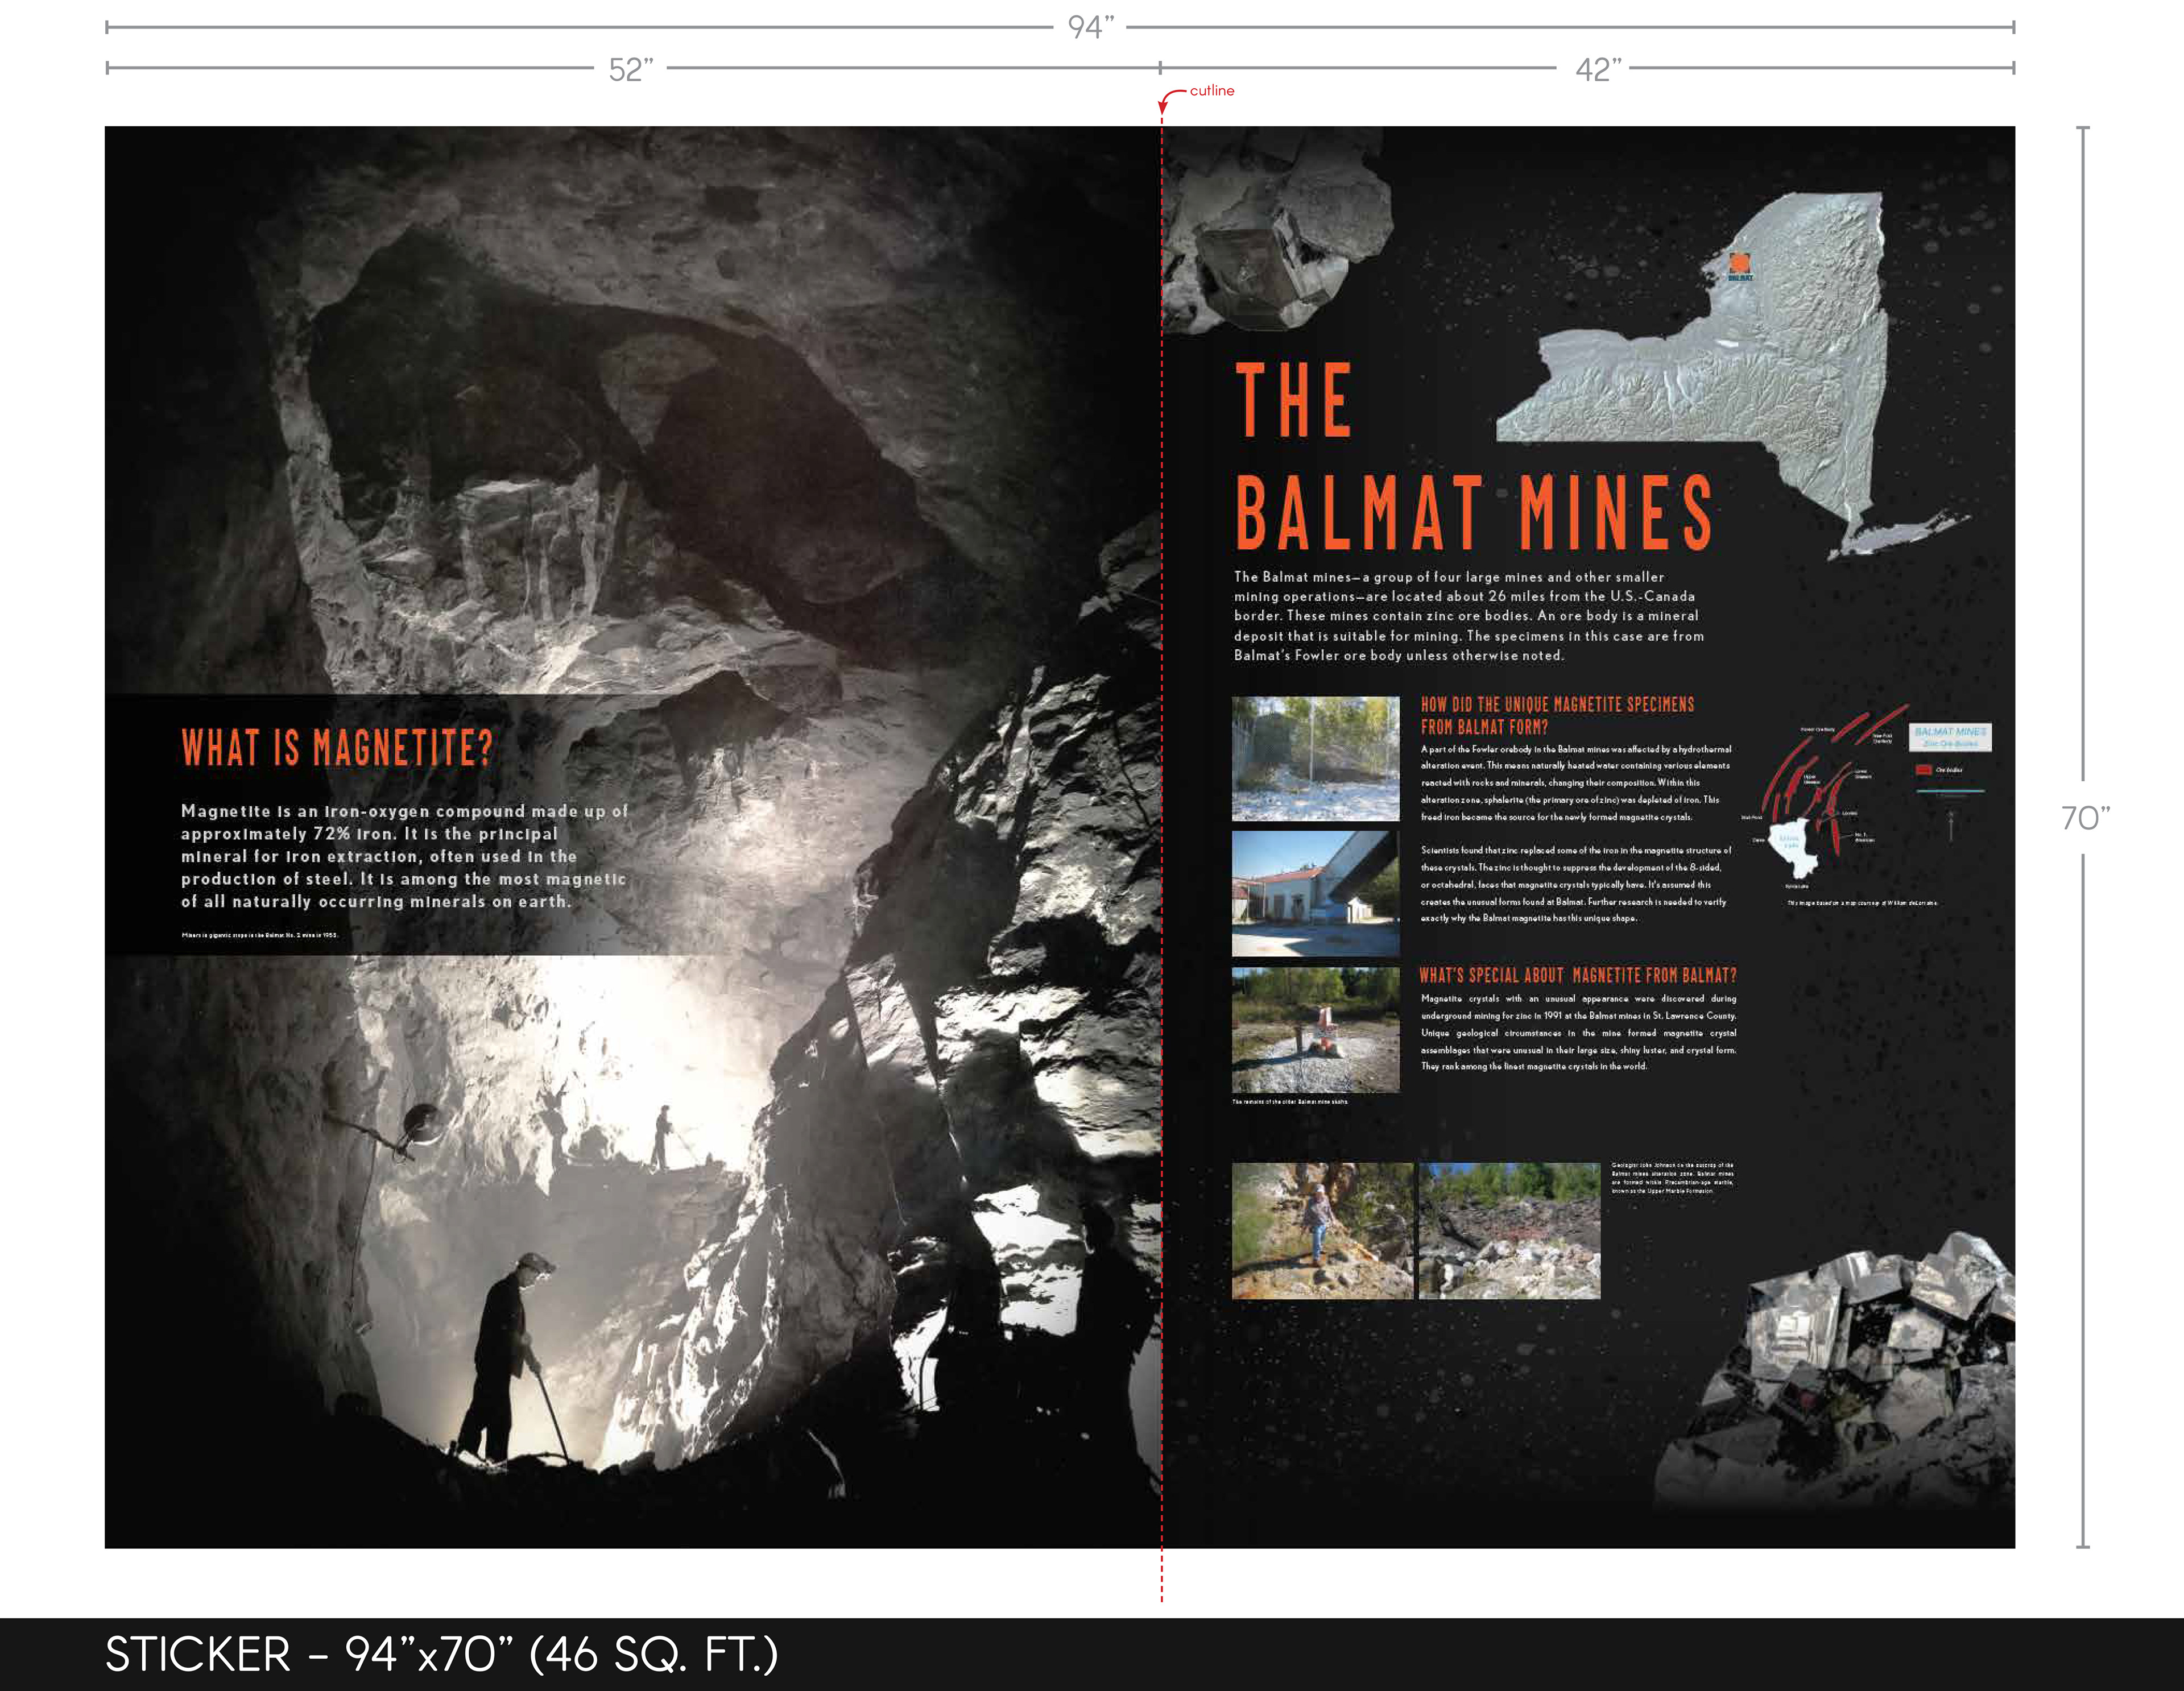This screenshot has height=1691, width=2184.
Task: Click the north arrow on the ore map
Action: pos(1950,826)
